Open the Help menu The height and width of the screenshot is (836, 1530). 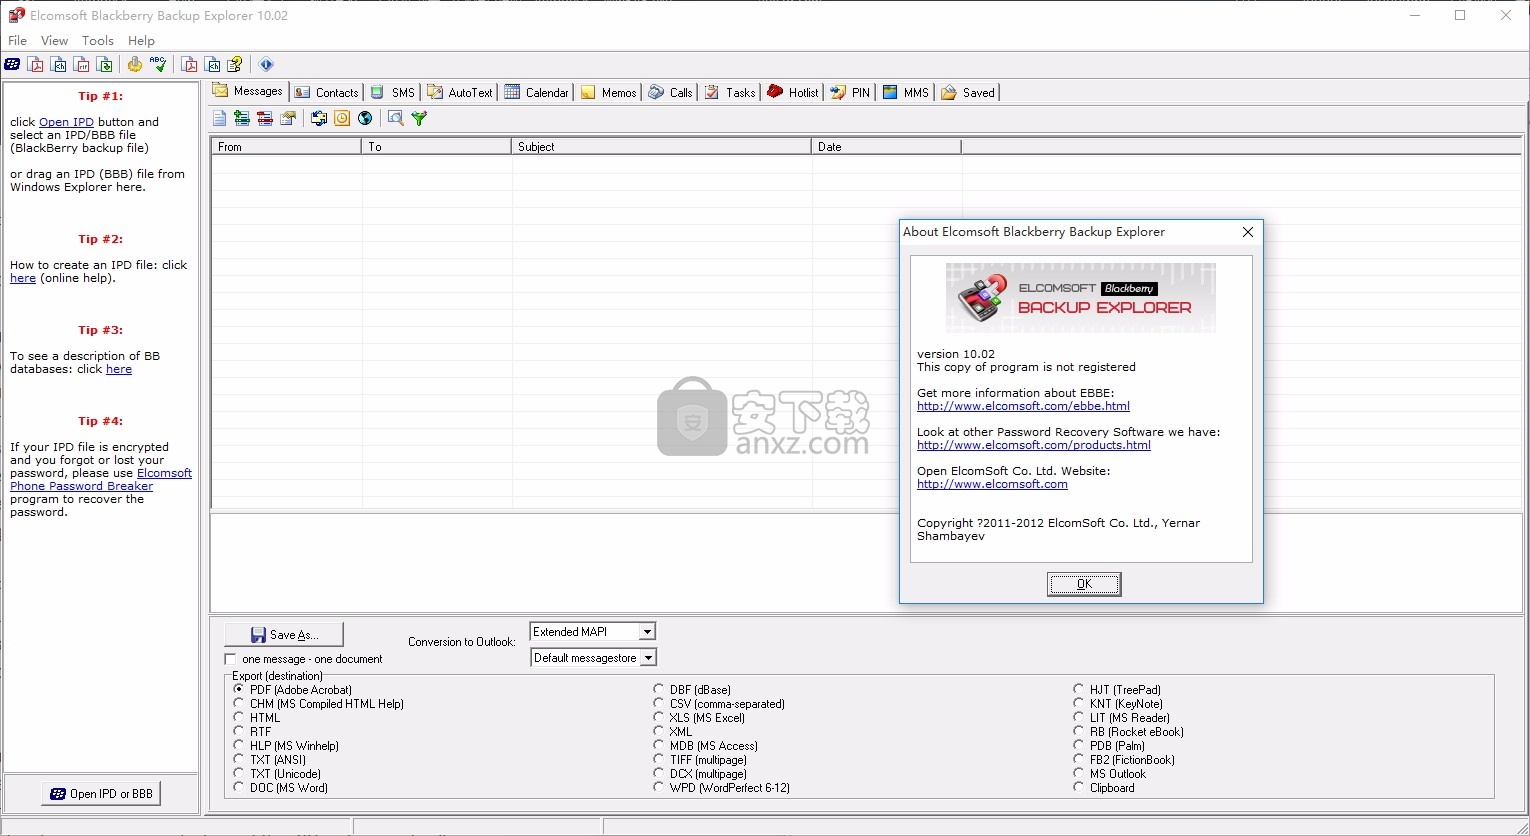pyautogui.click(x=141, y=40)
